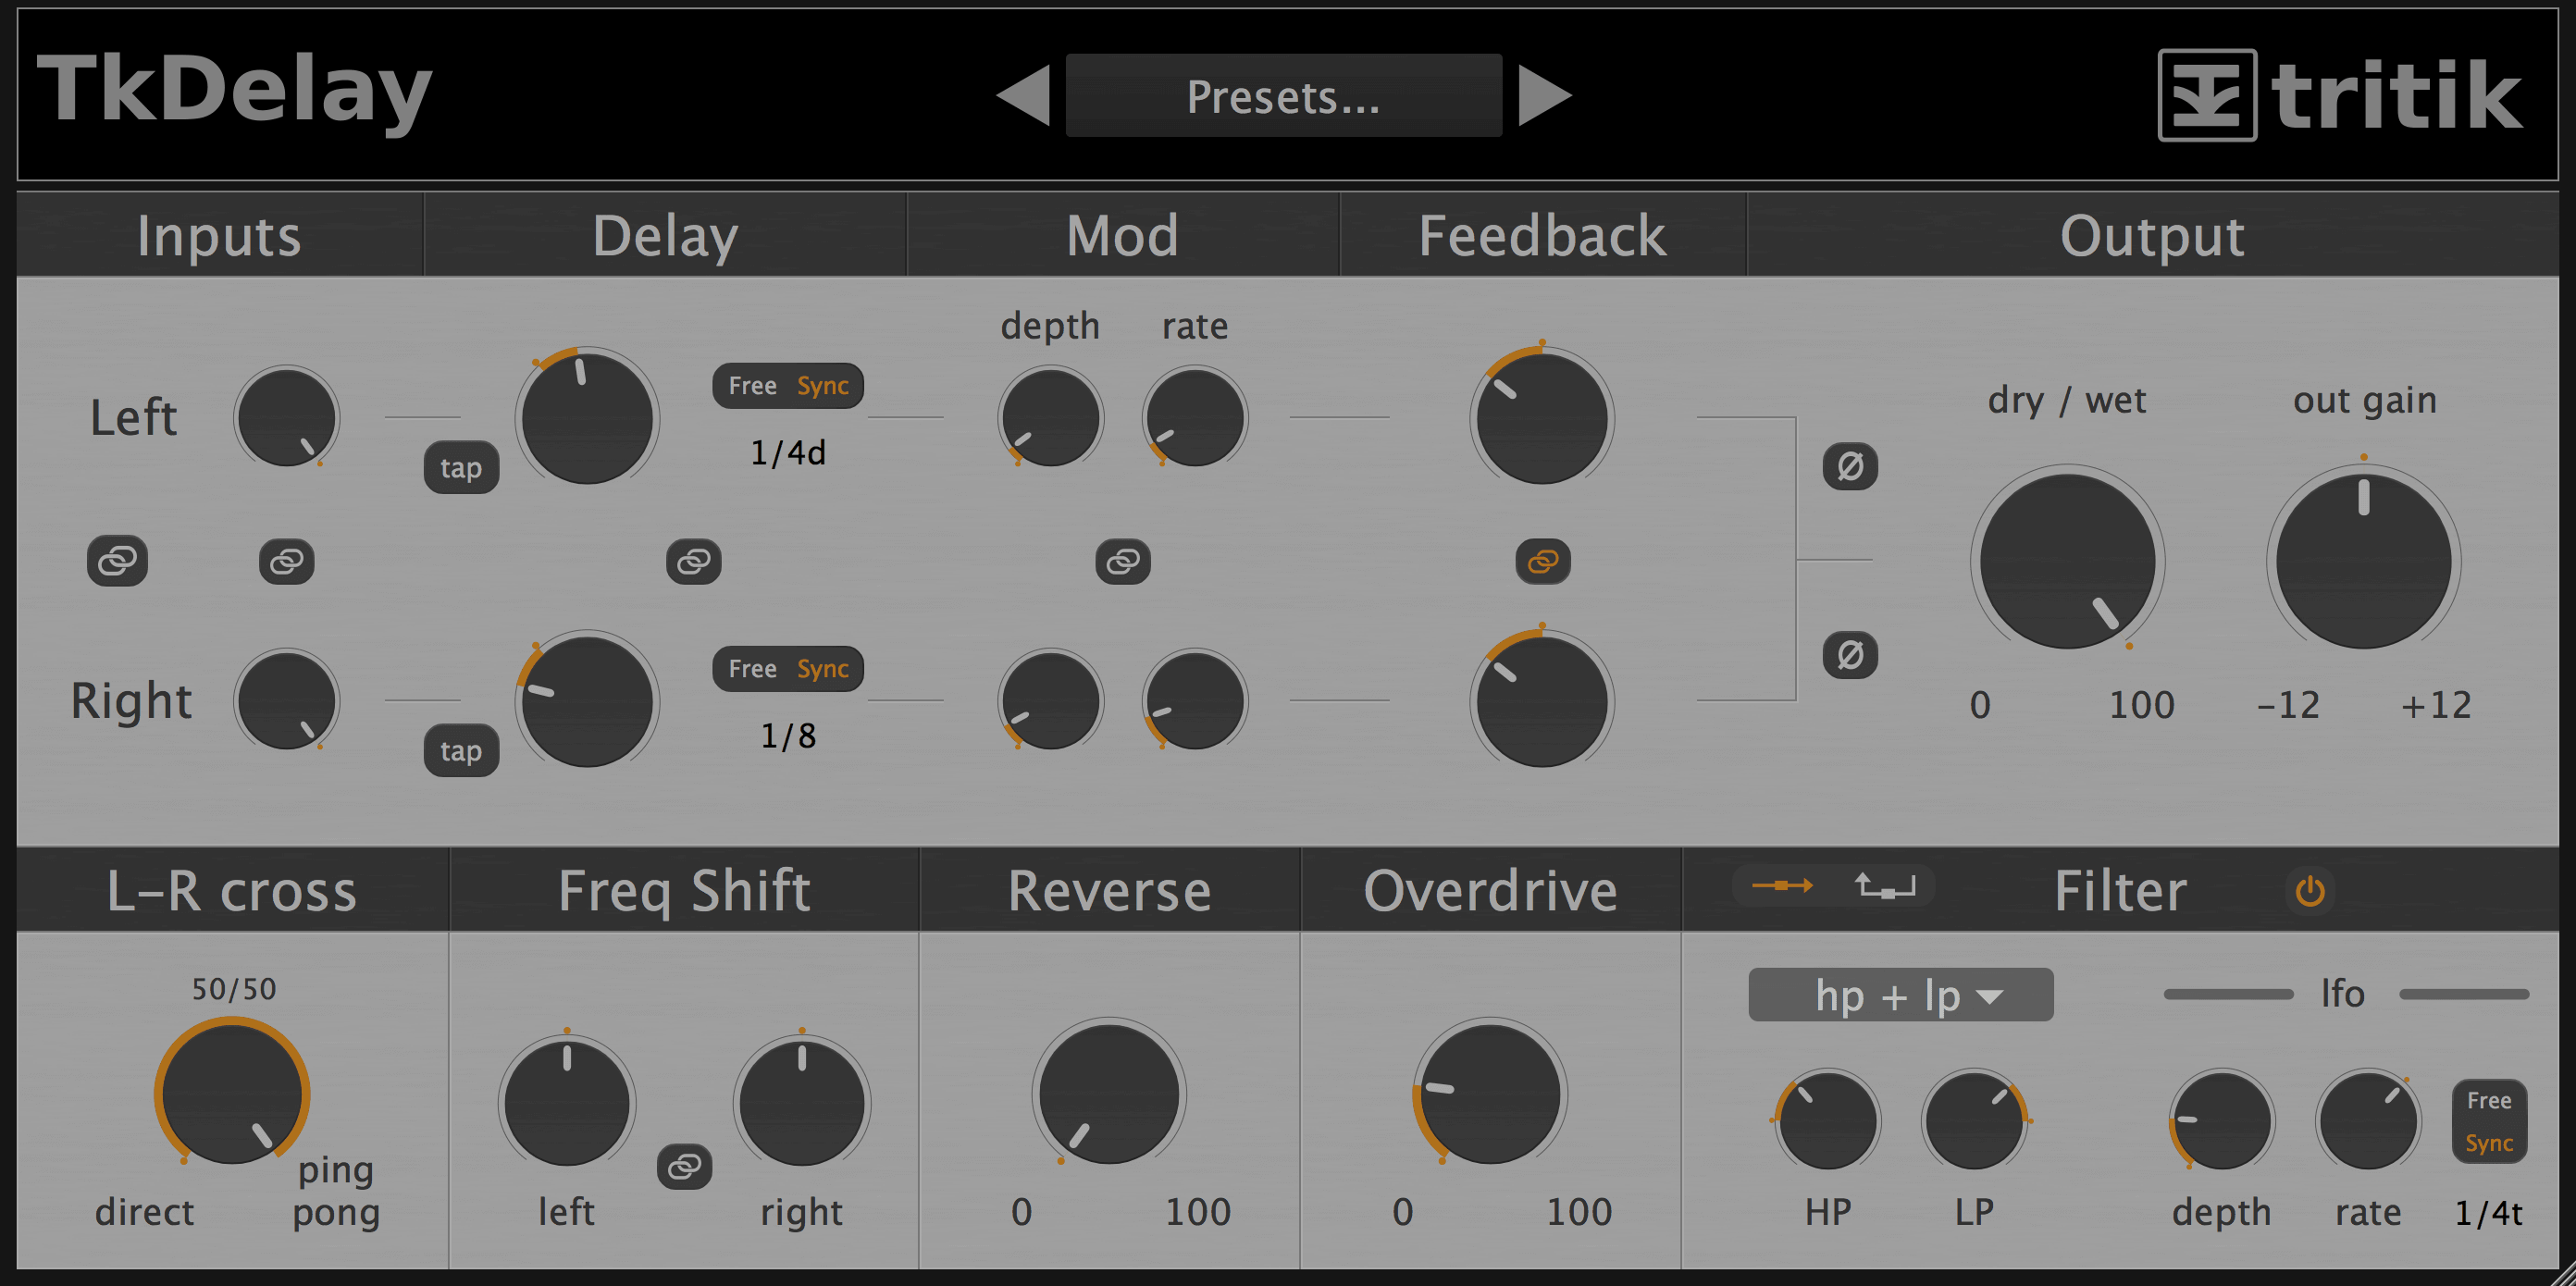Viewport: 2576px width, 1286px height.
Task: Open the left delay 1/4d sync value
Action: [788, 453]
